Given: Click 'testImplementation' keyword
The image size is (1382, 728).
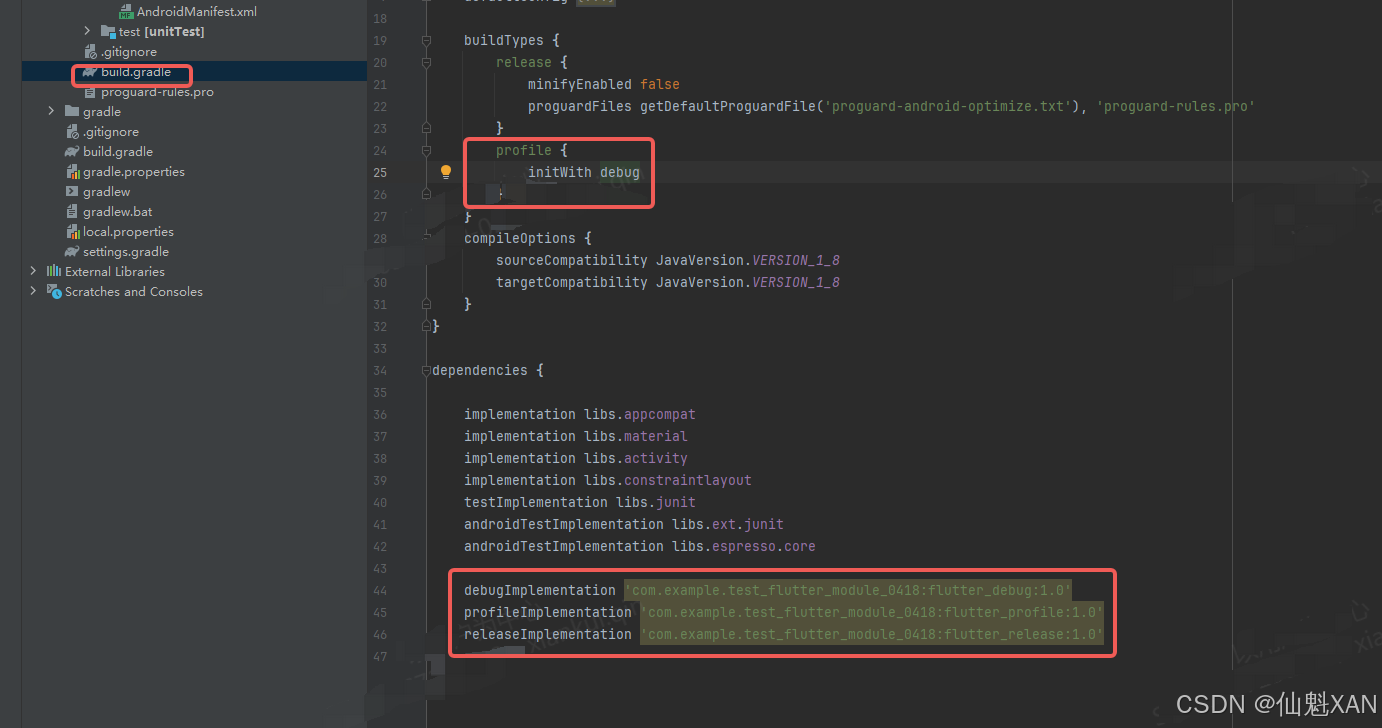Looking at the screenshot, I should [536, 503].
